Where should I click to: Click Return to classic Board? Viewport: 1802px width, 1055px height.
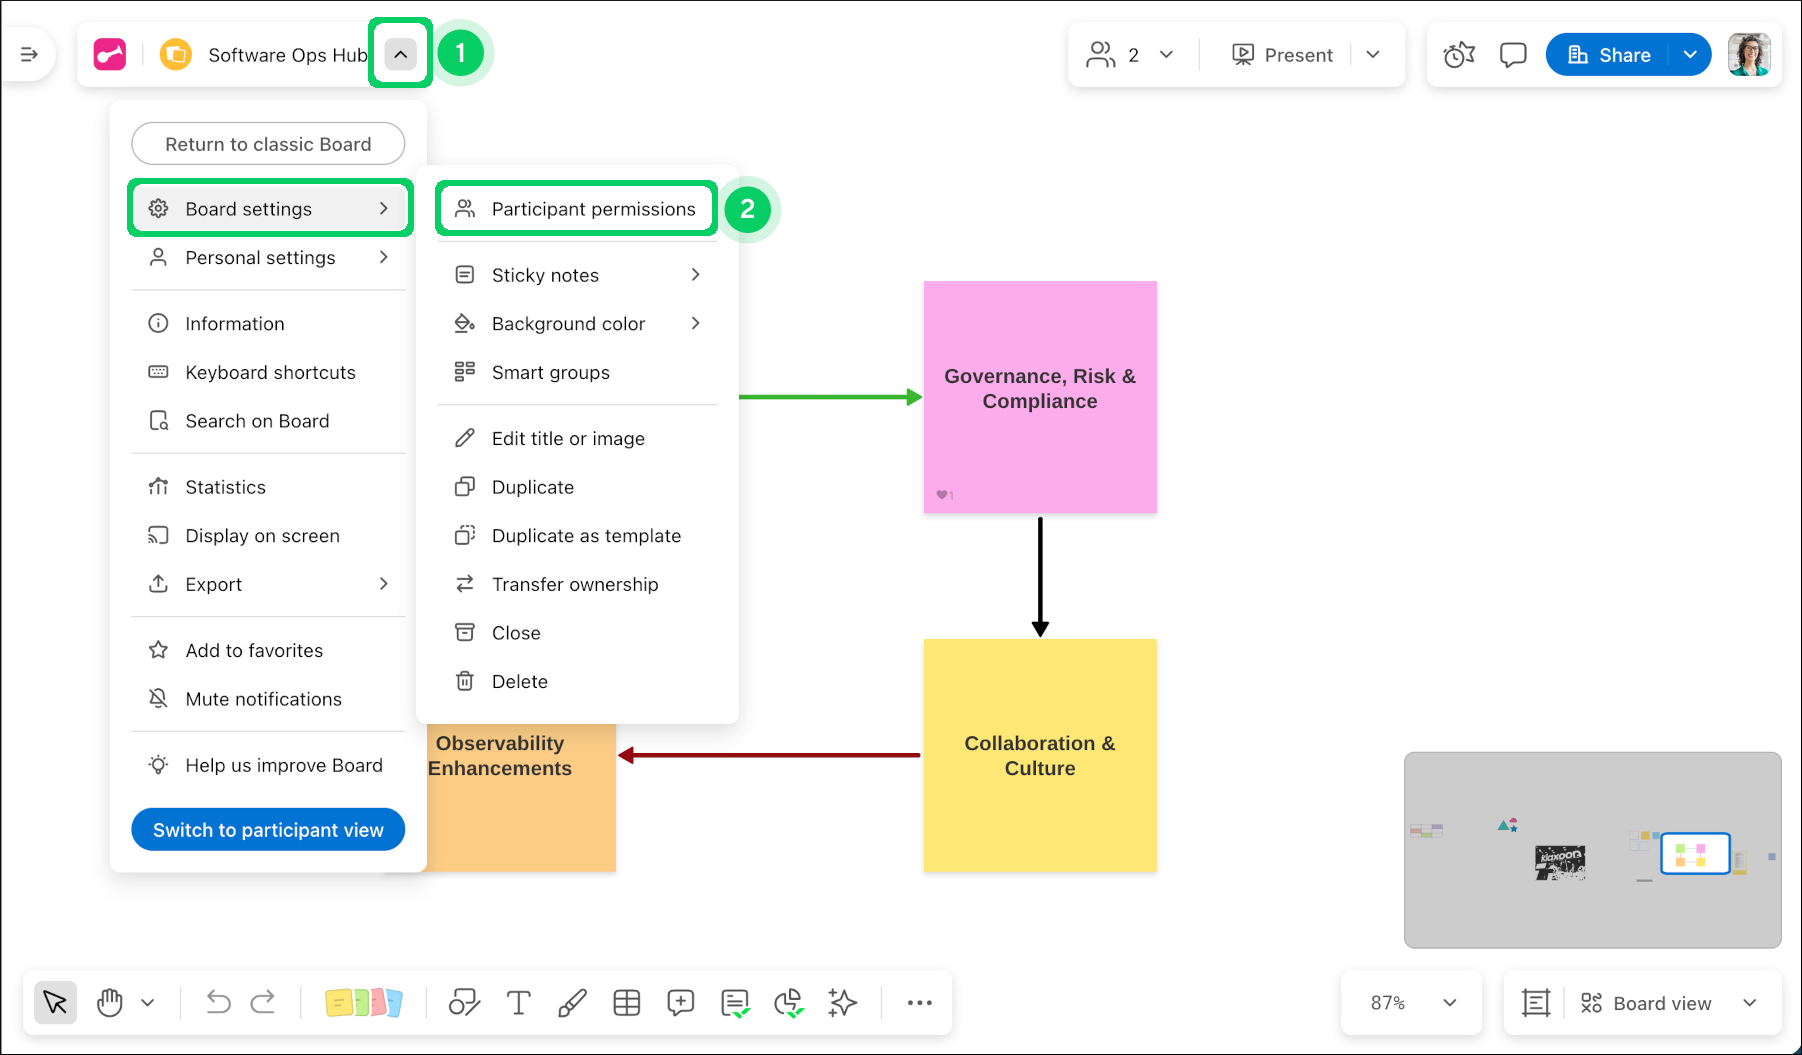268,144
